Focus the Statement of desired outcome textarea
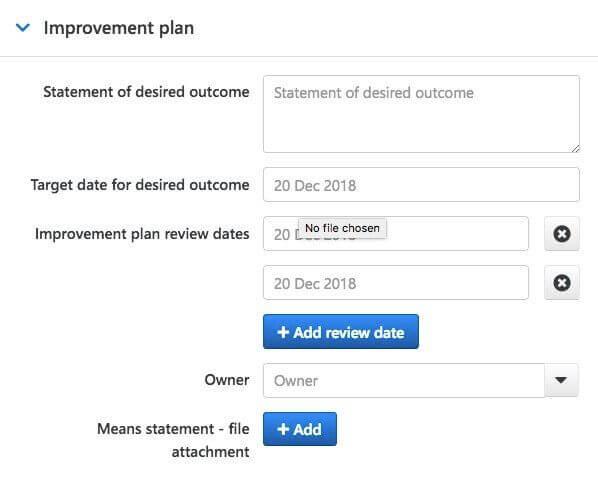Screen dimensions: 598x500 pos(421,114)
